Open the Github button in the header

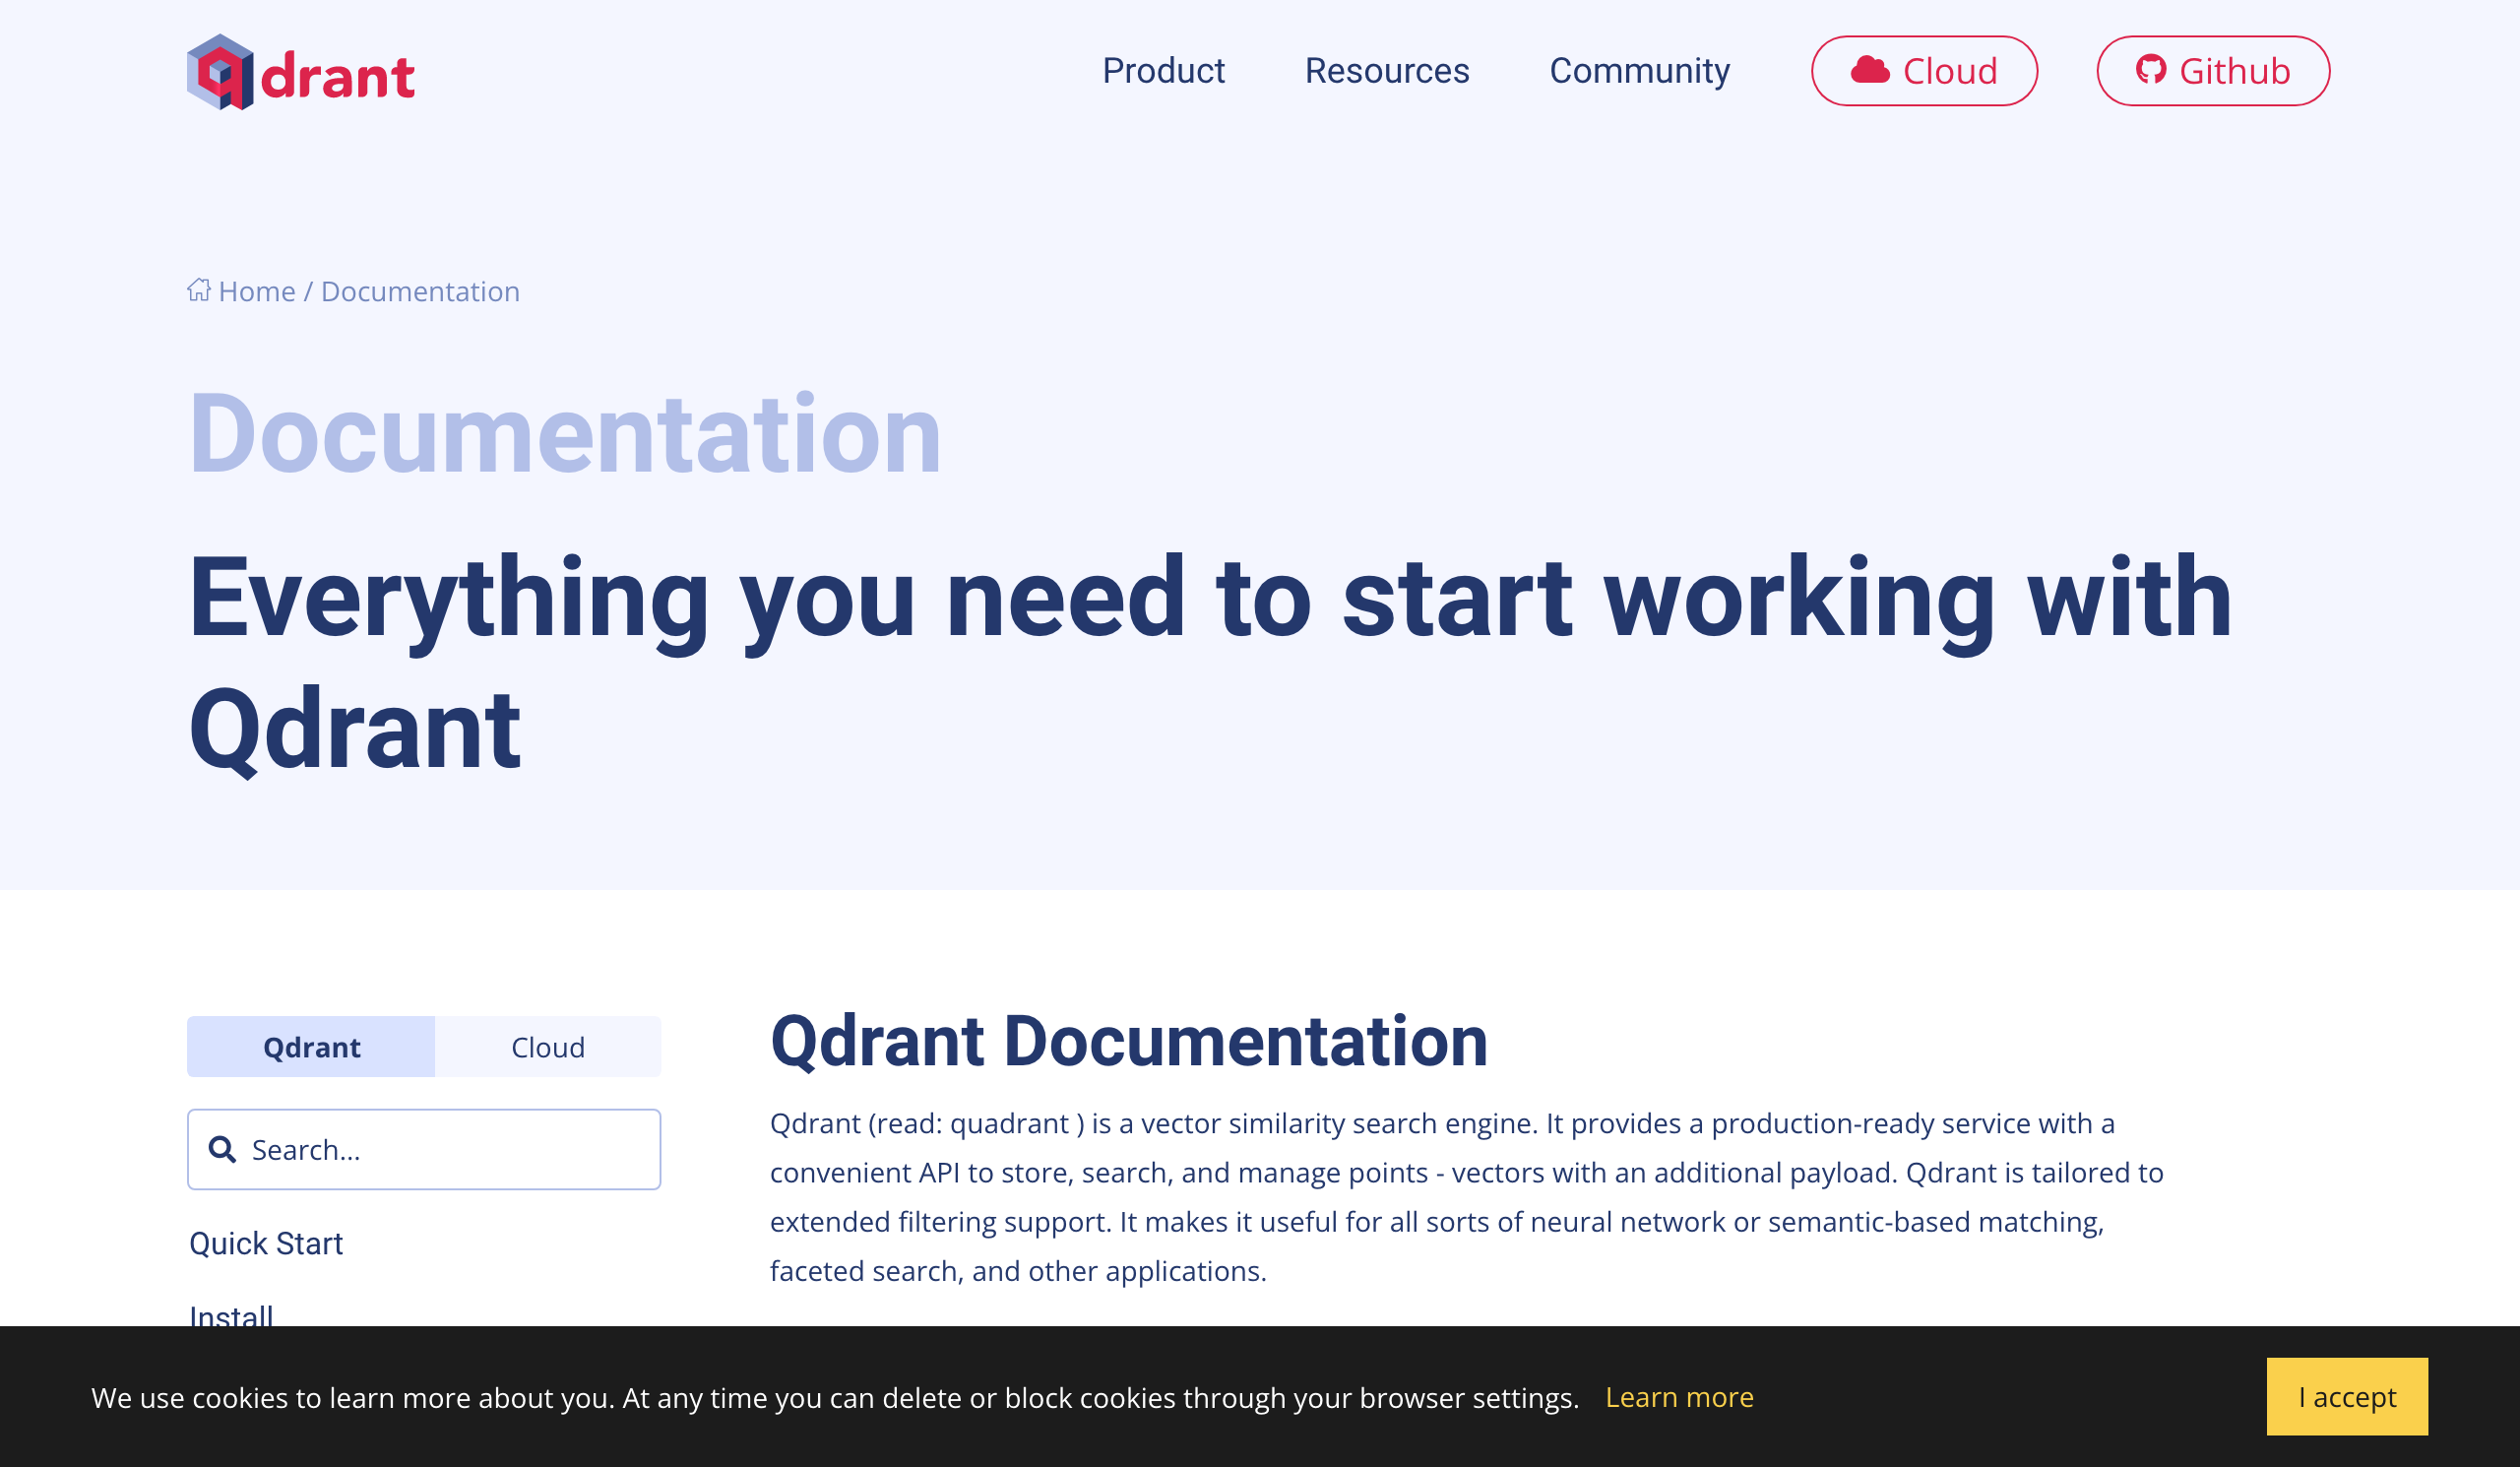coord(2213,71)
